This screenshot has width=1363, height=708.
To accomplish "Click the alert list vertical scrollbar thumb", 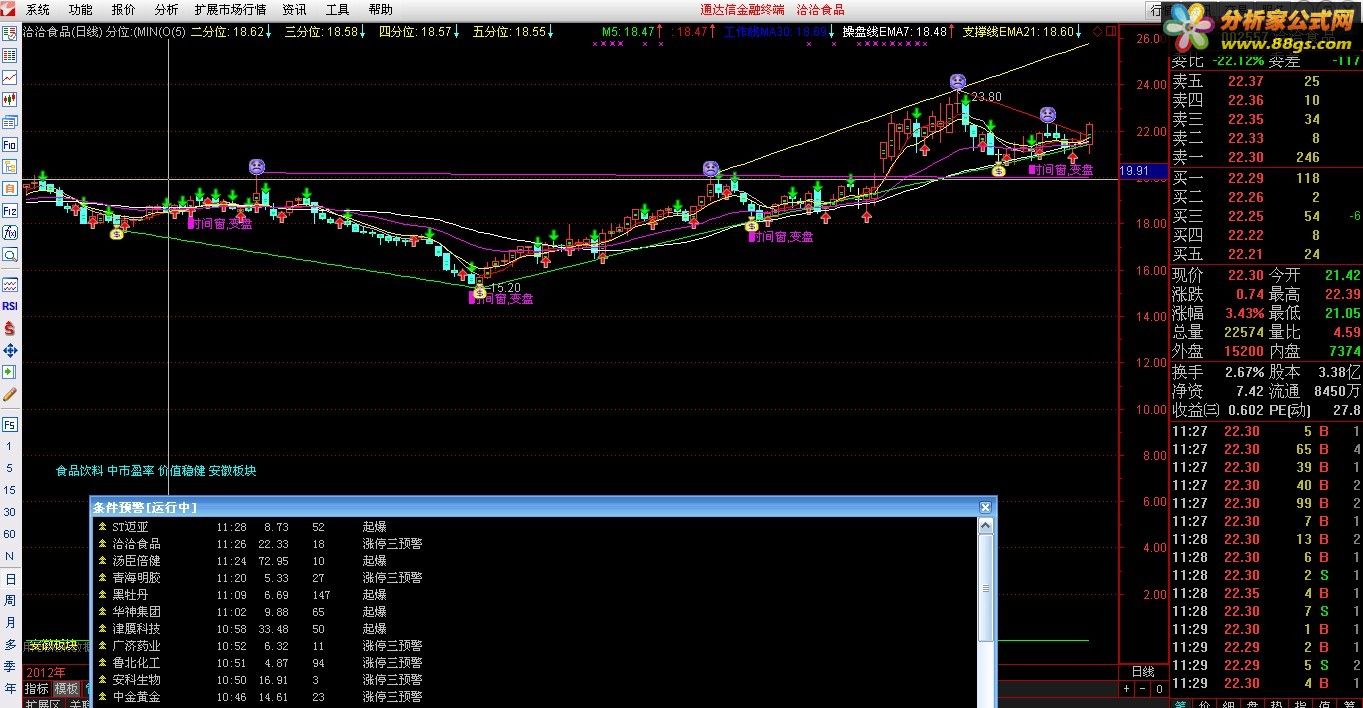I will [986, 588].
